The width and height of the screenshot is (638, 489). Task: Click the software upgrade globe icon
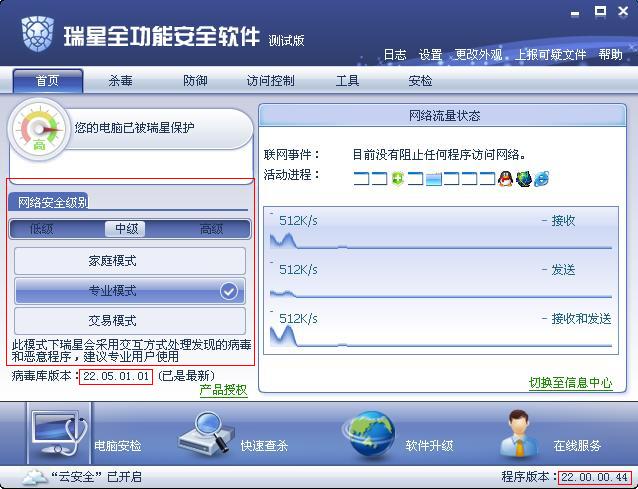pyautogui.click(x=370, y=434)
